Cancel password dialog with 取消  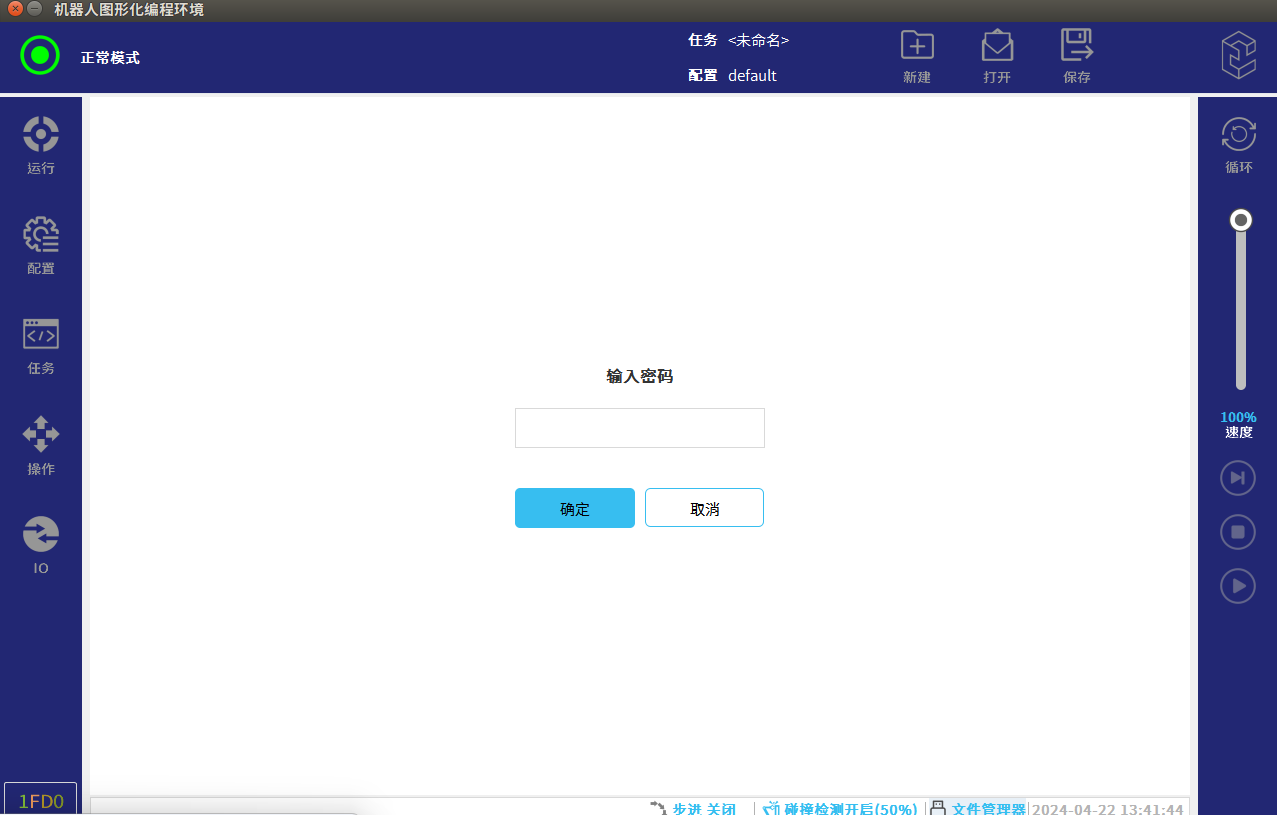704,508
